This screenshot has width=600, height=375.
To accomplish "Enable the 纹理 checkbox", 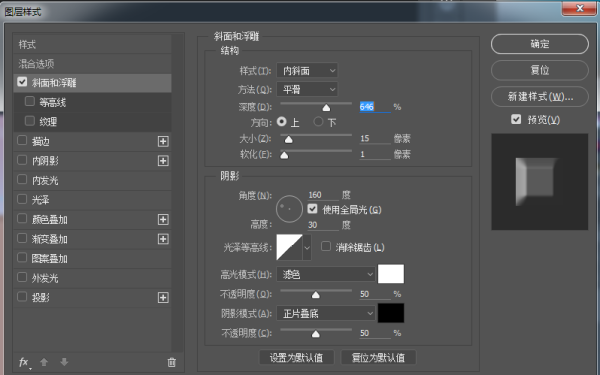I will point(29,121).
